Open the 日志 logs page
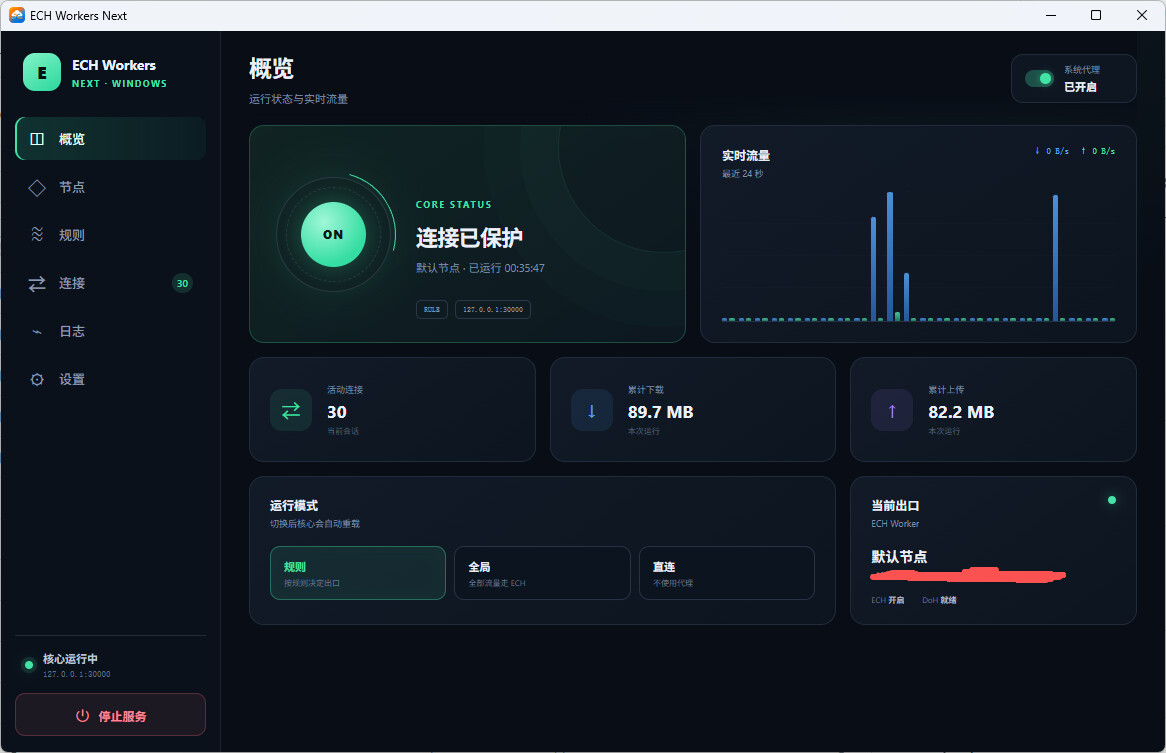The height and width of the screenshot is (753, 1166). click(111, 332)
